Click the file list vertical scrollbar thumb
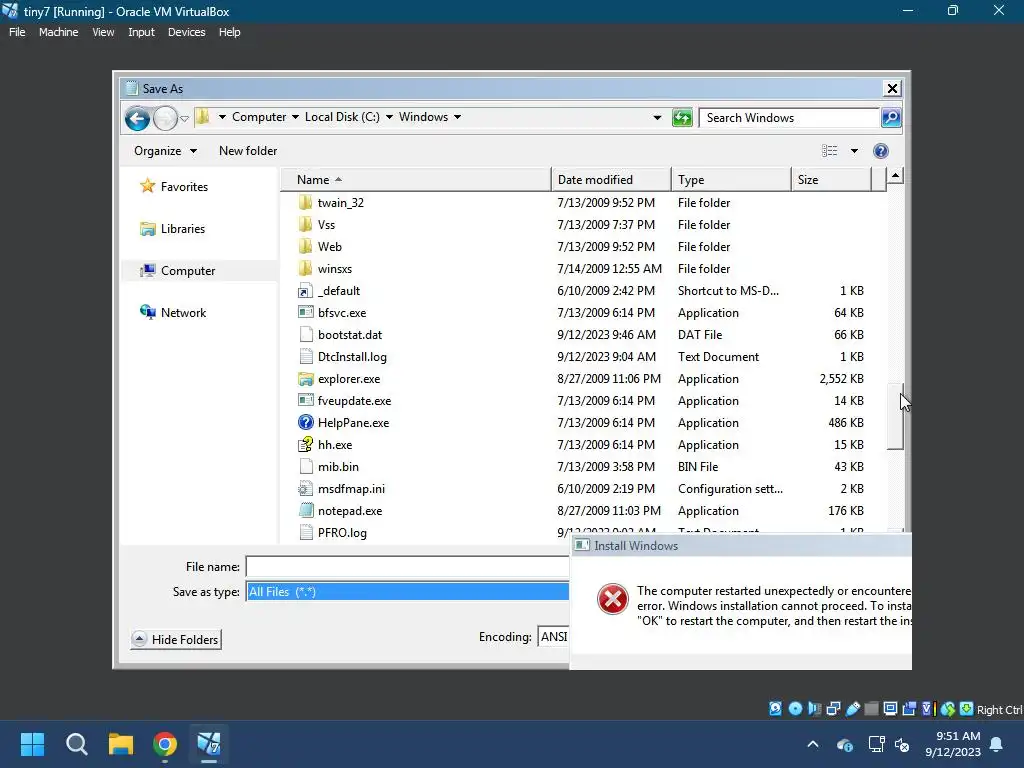Screen dimensions: 1024x768 (x=895, y=417)
